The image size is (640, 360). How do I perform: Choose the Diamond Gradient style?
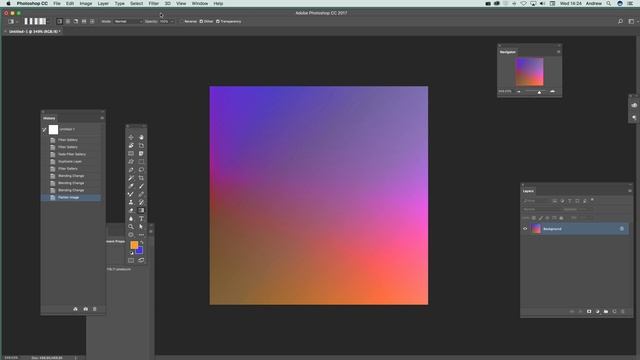92,21
